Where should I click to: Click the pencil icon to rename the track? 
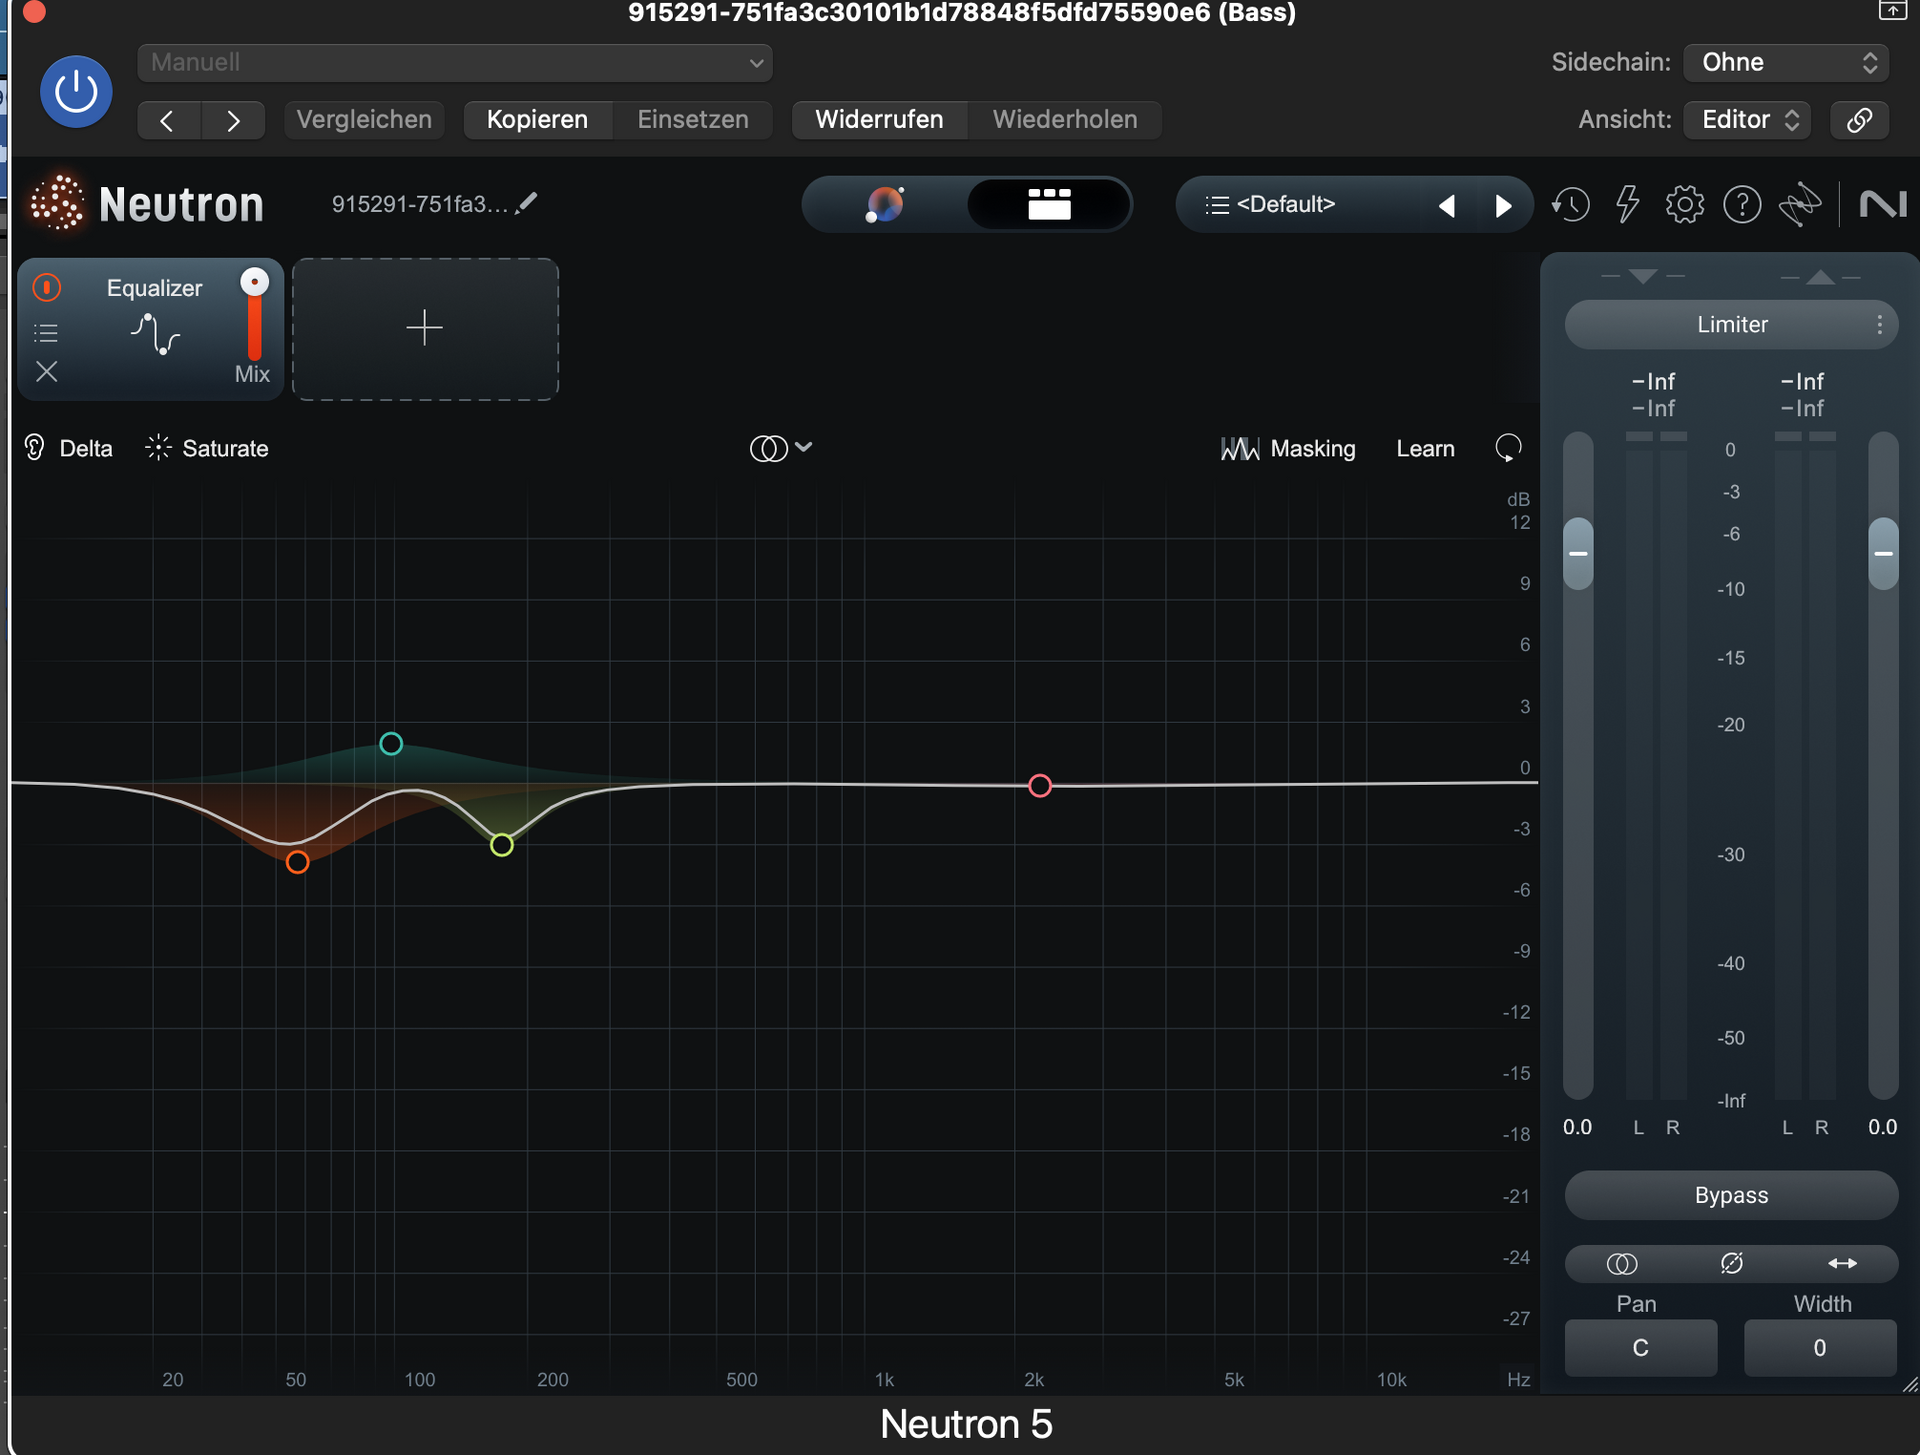[x=527, y=203]
